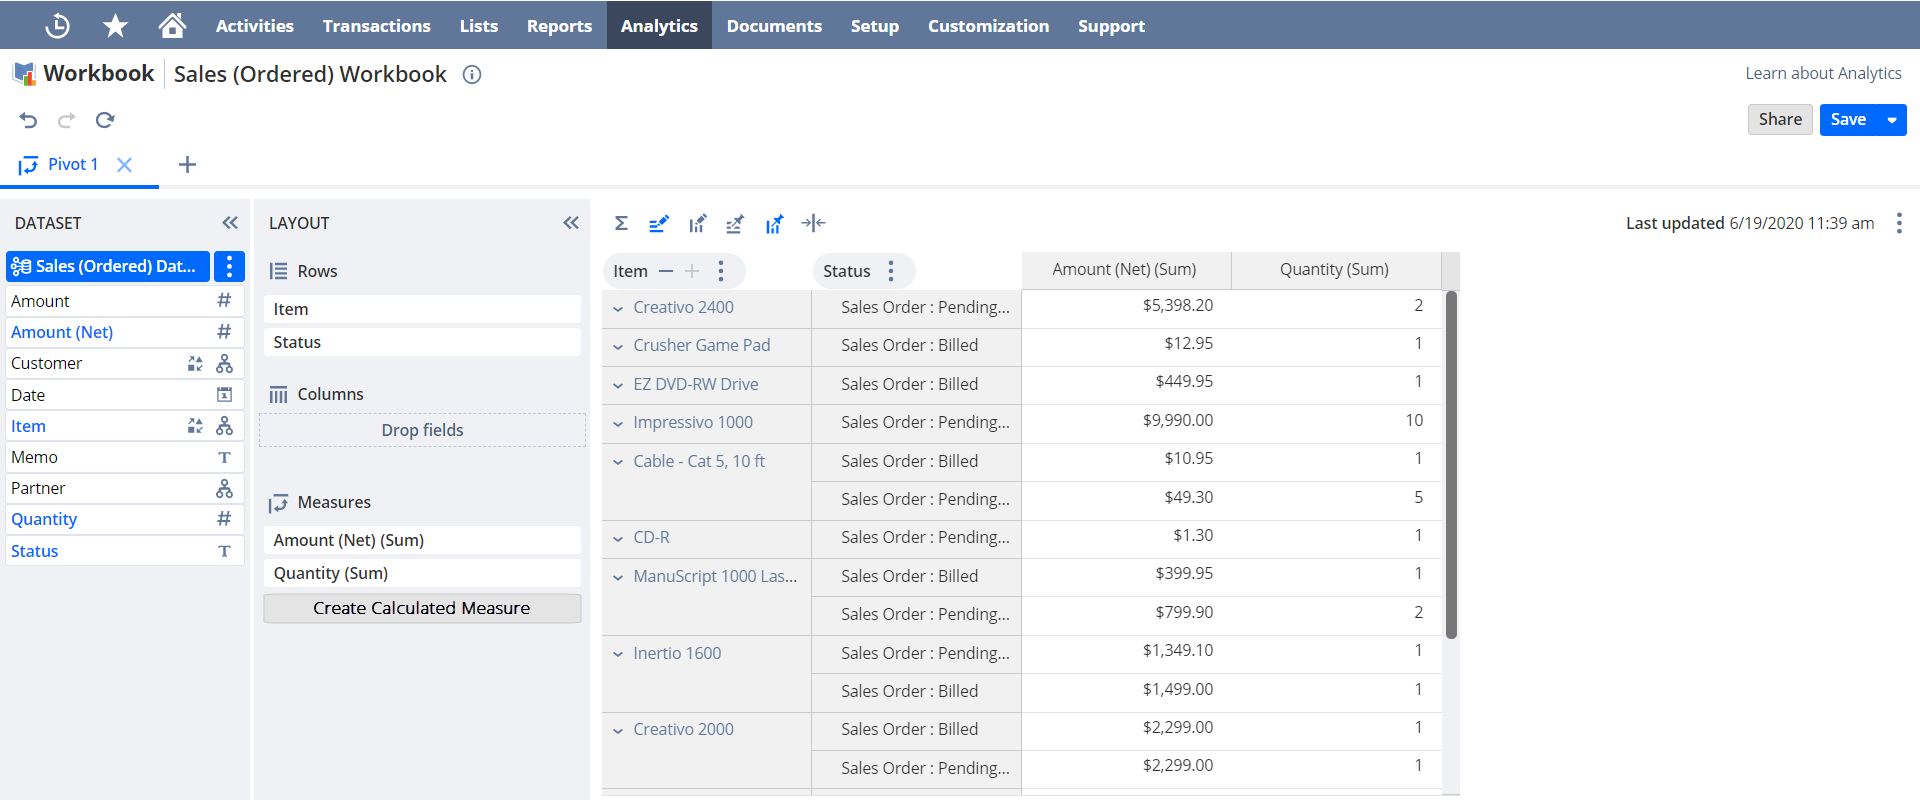Open the Reports menu

559,25
